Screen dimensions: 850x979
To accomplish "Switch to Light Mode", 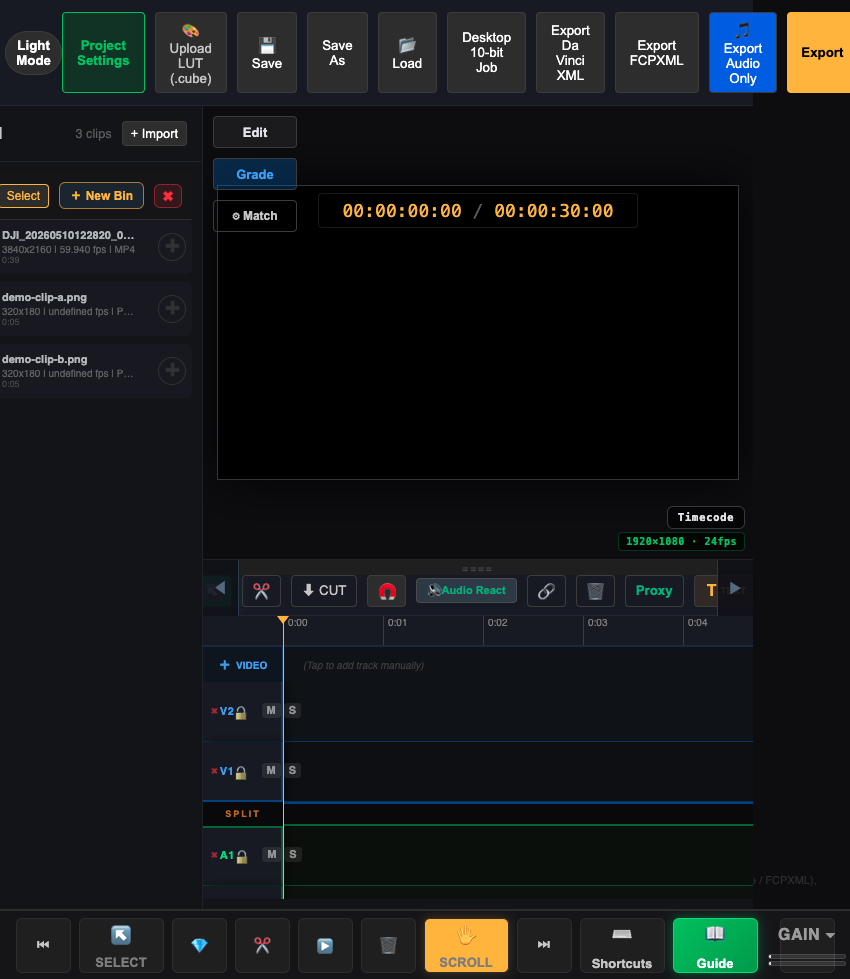I will (33, 53).
